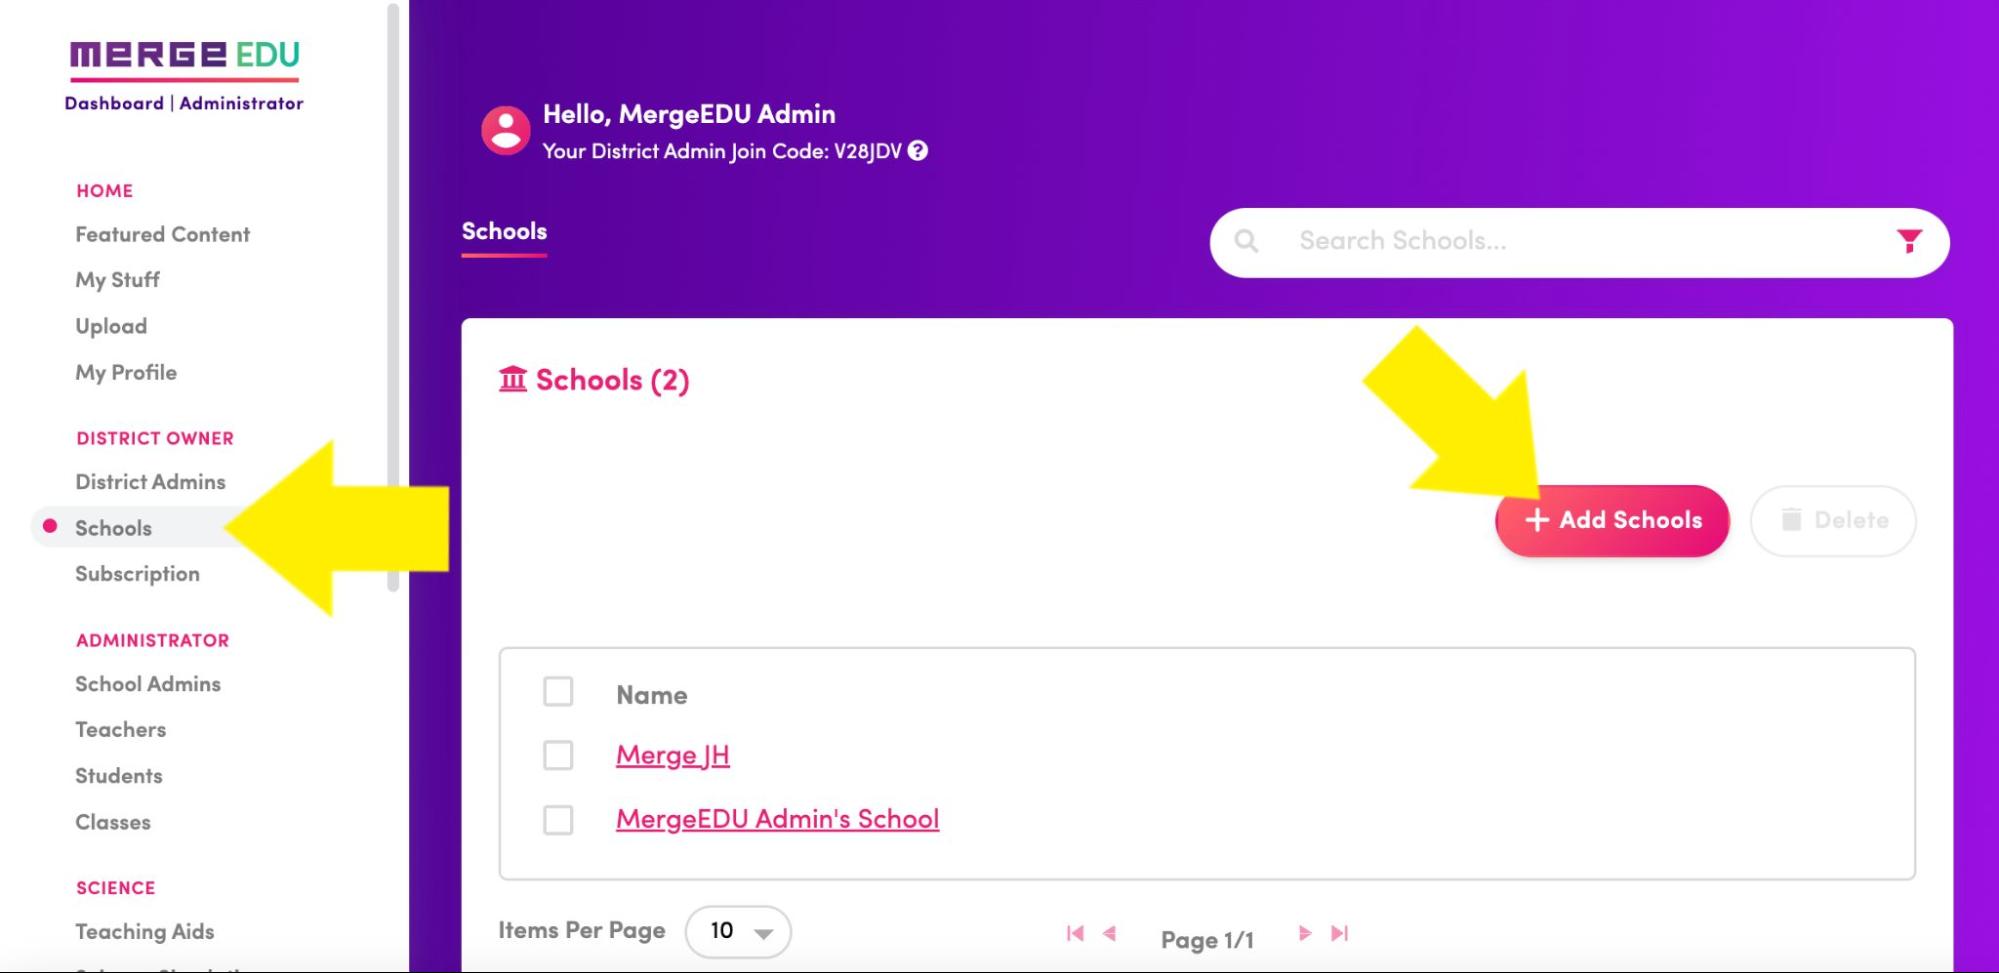Click the sidebar vertical scrollbar
Image resolution: width=1999 pixels, height=973 pixels.
point(393,298)
